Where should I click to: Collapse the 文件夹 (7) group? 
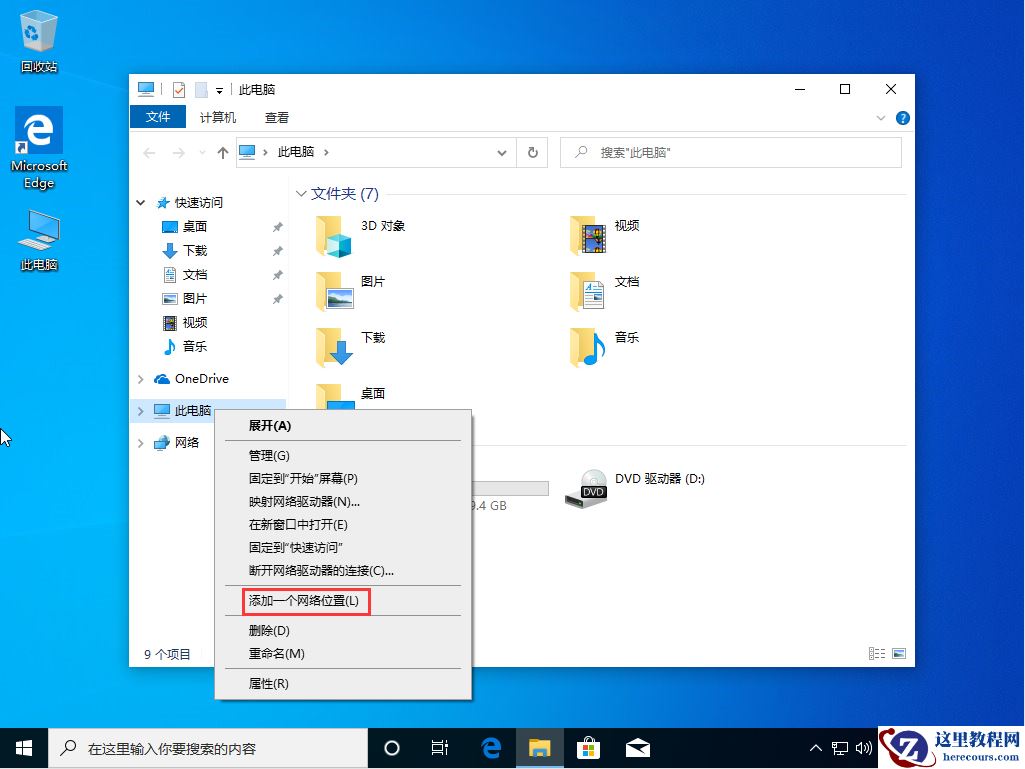(x=302, y=193)
